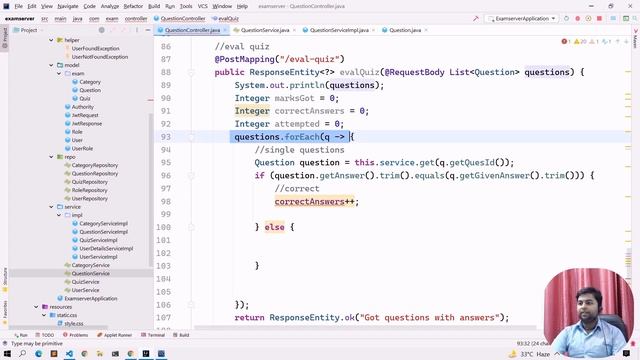The height and width of the screenshot is (360, 640).
Task: Select Category class in the project tree
Action: [x=90, y=82]
